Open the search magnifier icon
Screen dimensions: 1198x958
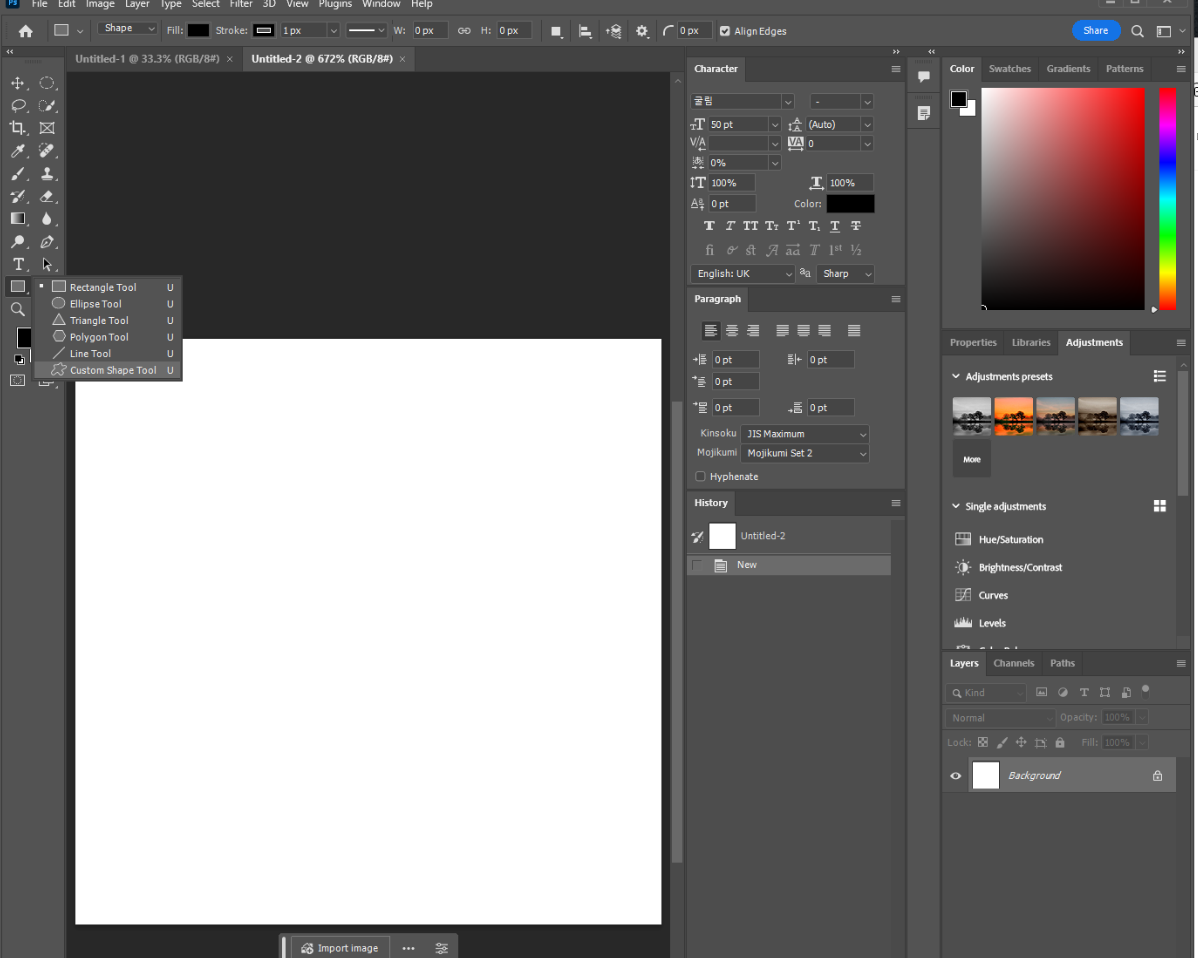click(x=1138, y=31)
